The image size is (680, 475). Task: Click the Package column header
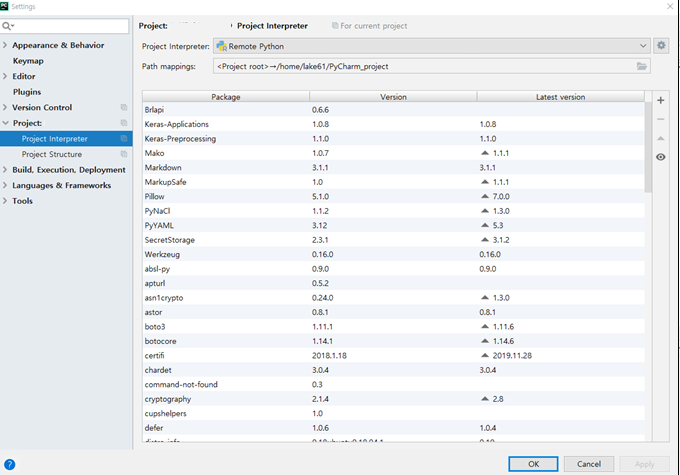226,97
